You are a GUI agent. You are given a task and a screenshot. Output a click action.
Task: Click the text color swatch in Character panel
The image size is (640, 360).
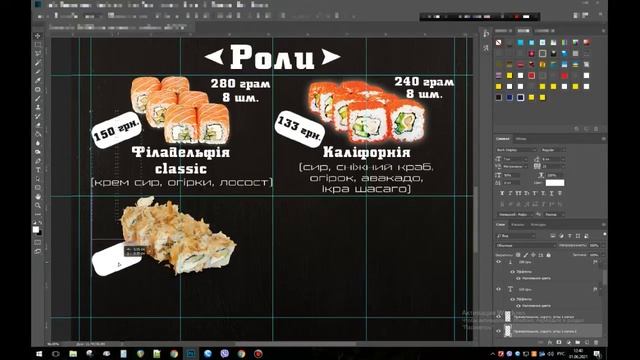[x=555, y=182]
